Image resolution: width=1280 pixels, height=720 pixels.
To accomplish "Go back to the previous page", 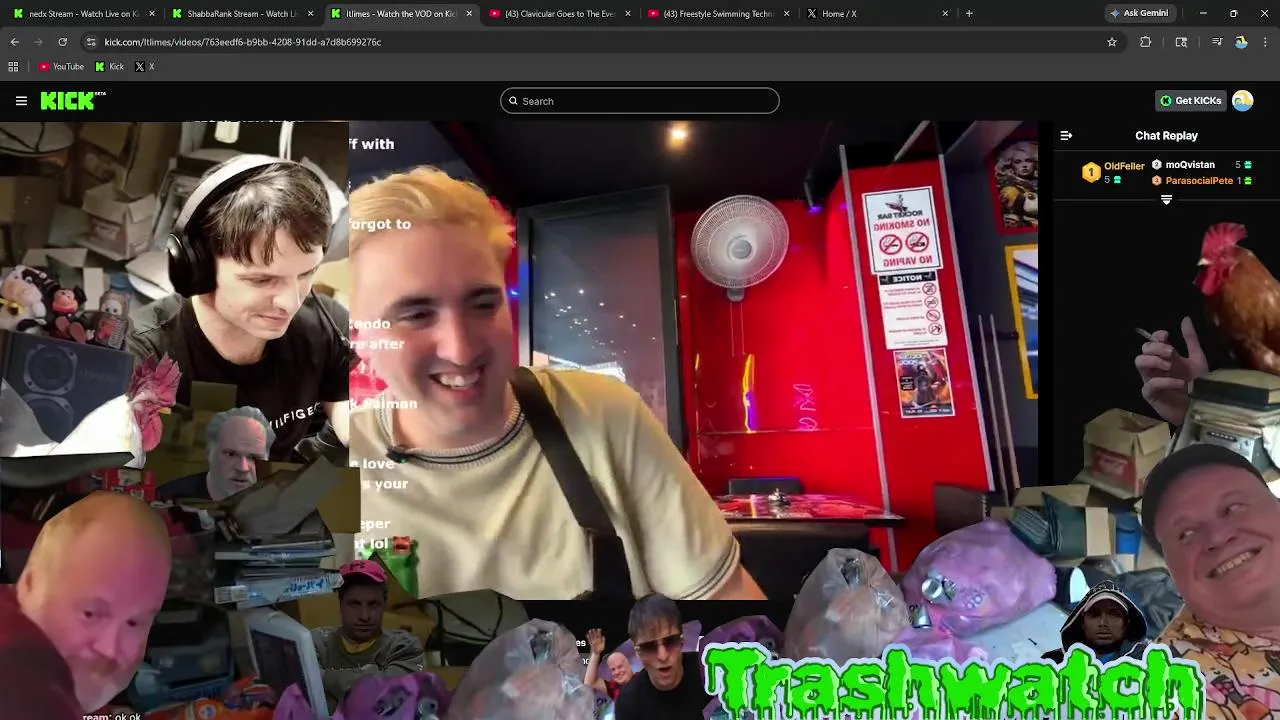I will tap(15, 42).
